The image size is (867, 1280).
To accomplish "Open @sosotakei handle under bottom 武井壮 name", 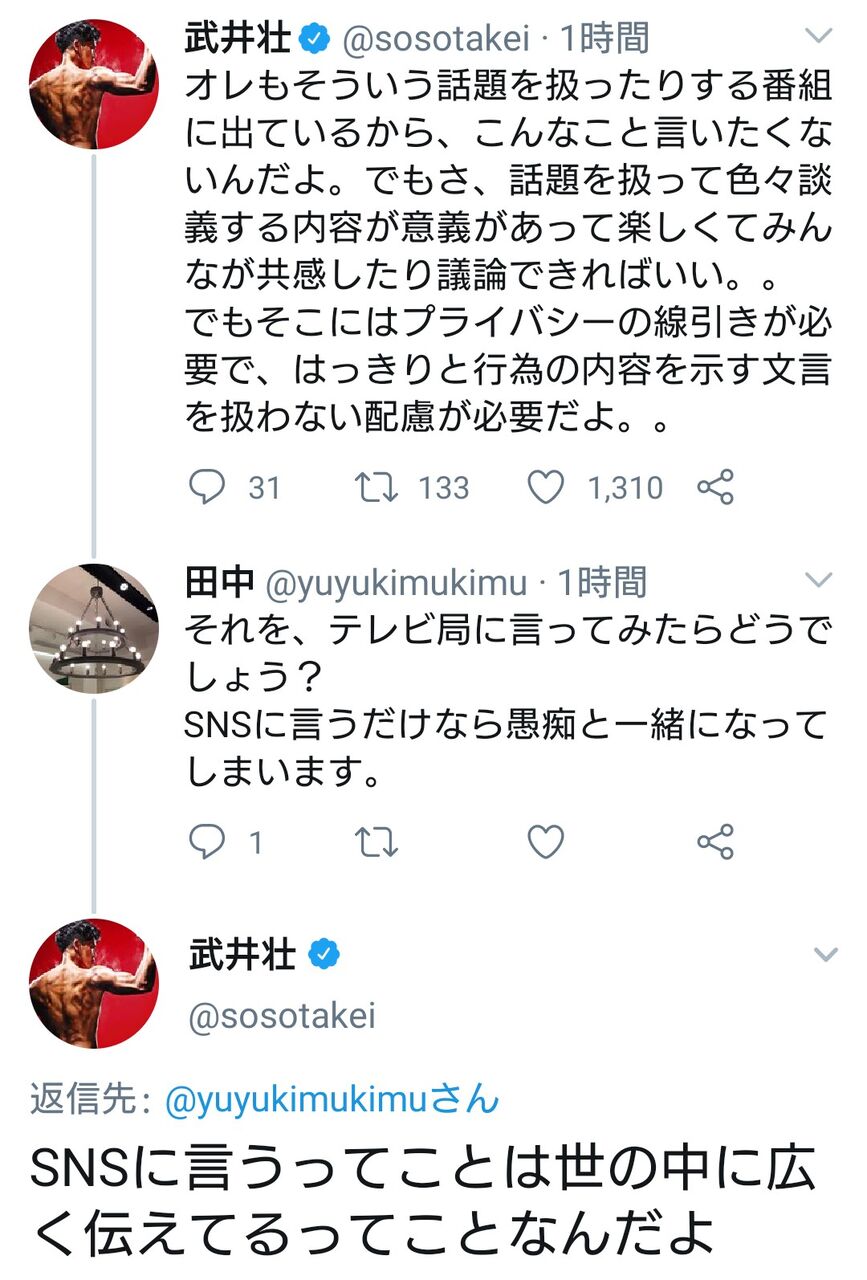I will 282,1016.
